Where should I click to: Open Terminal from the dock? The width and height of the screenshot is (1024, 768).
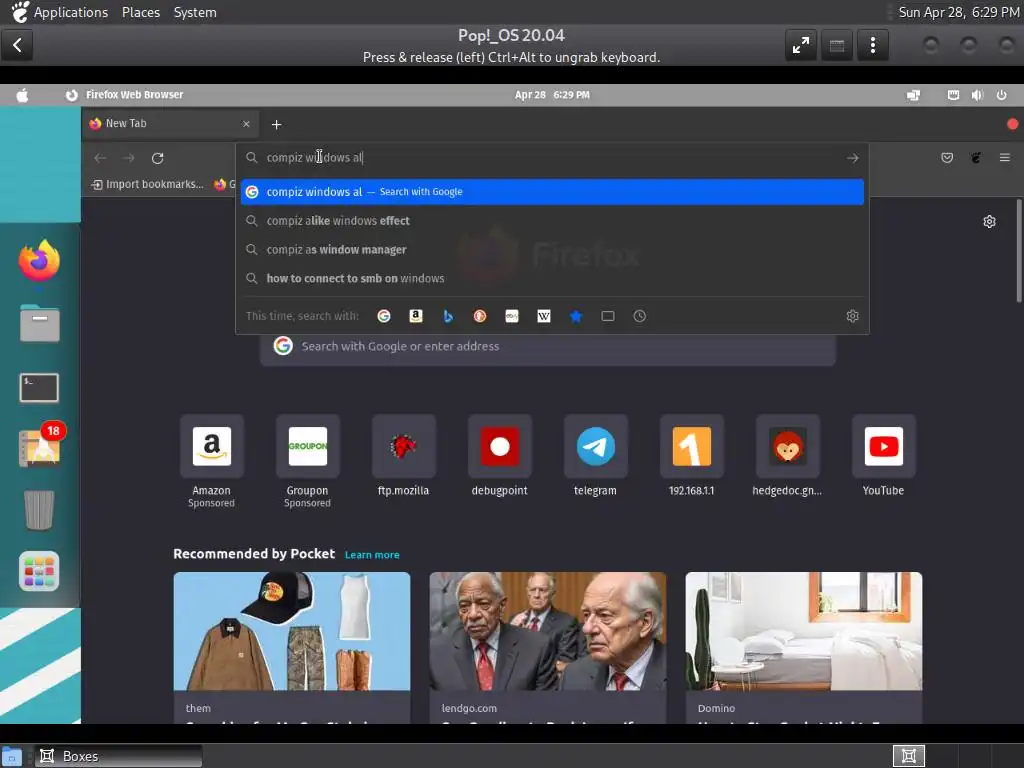pyautogui.click(x=39, y=388)
